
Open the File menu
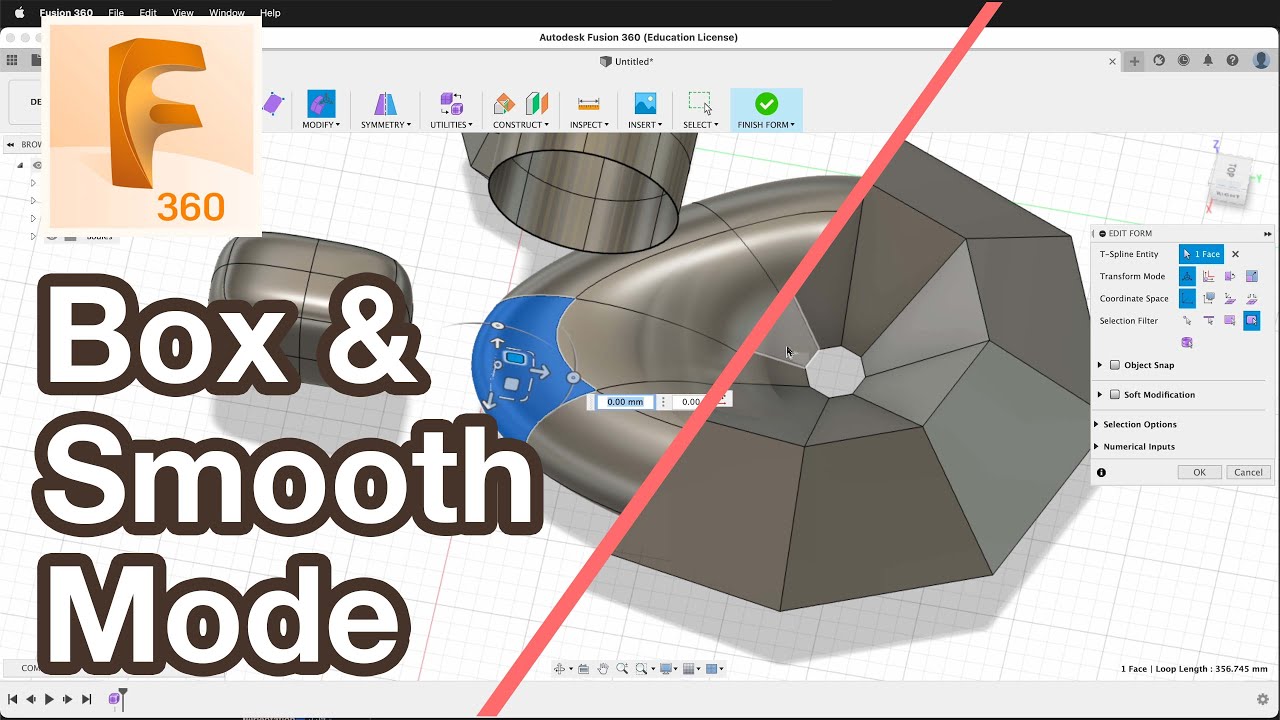pyautogui.click(x=116, y=13)
